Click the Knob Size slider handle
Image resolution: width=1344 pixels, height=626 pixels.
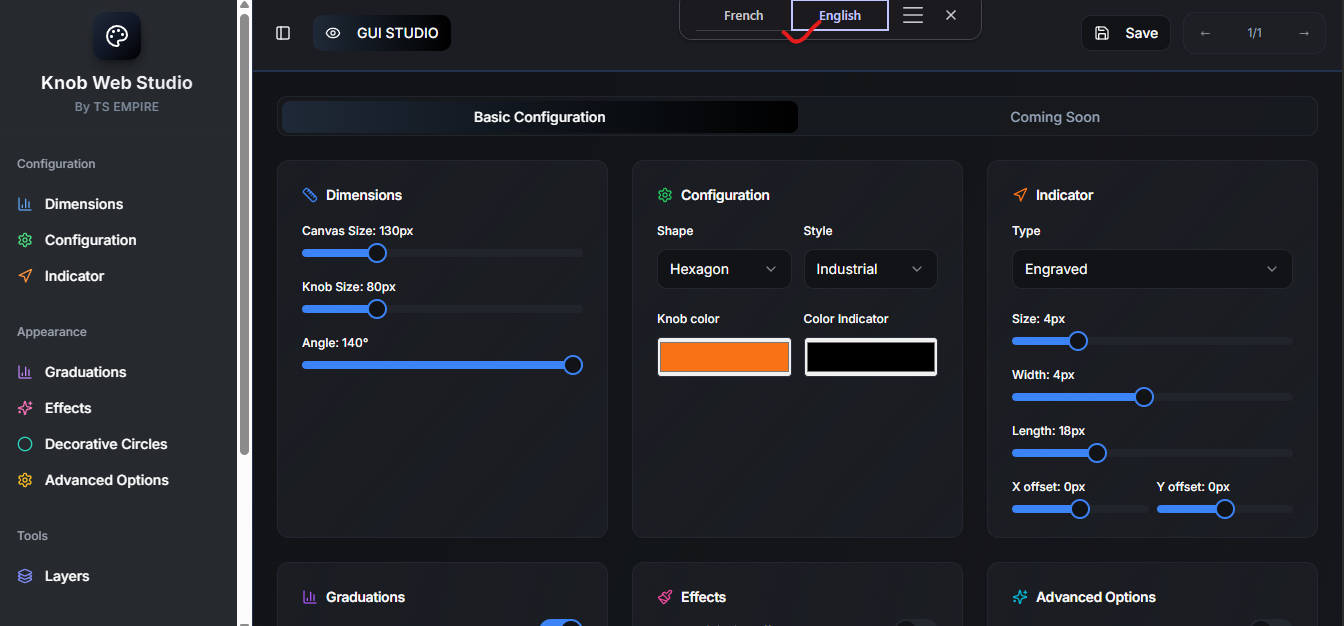point(377,309)
